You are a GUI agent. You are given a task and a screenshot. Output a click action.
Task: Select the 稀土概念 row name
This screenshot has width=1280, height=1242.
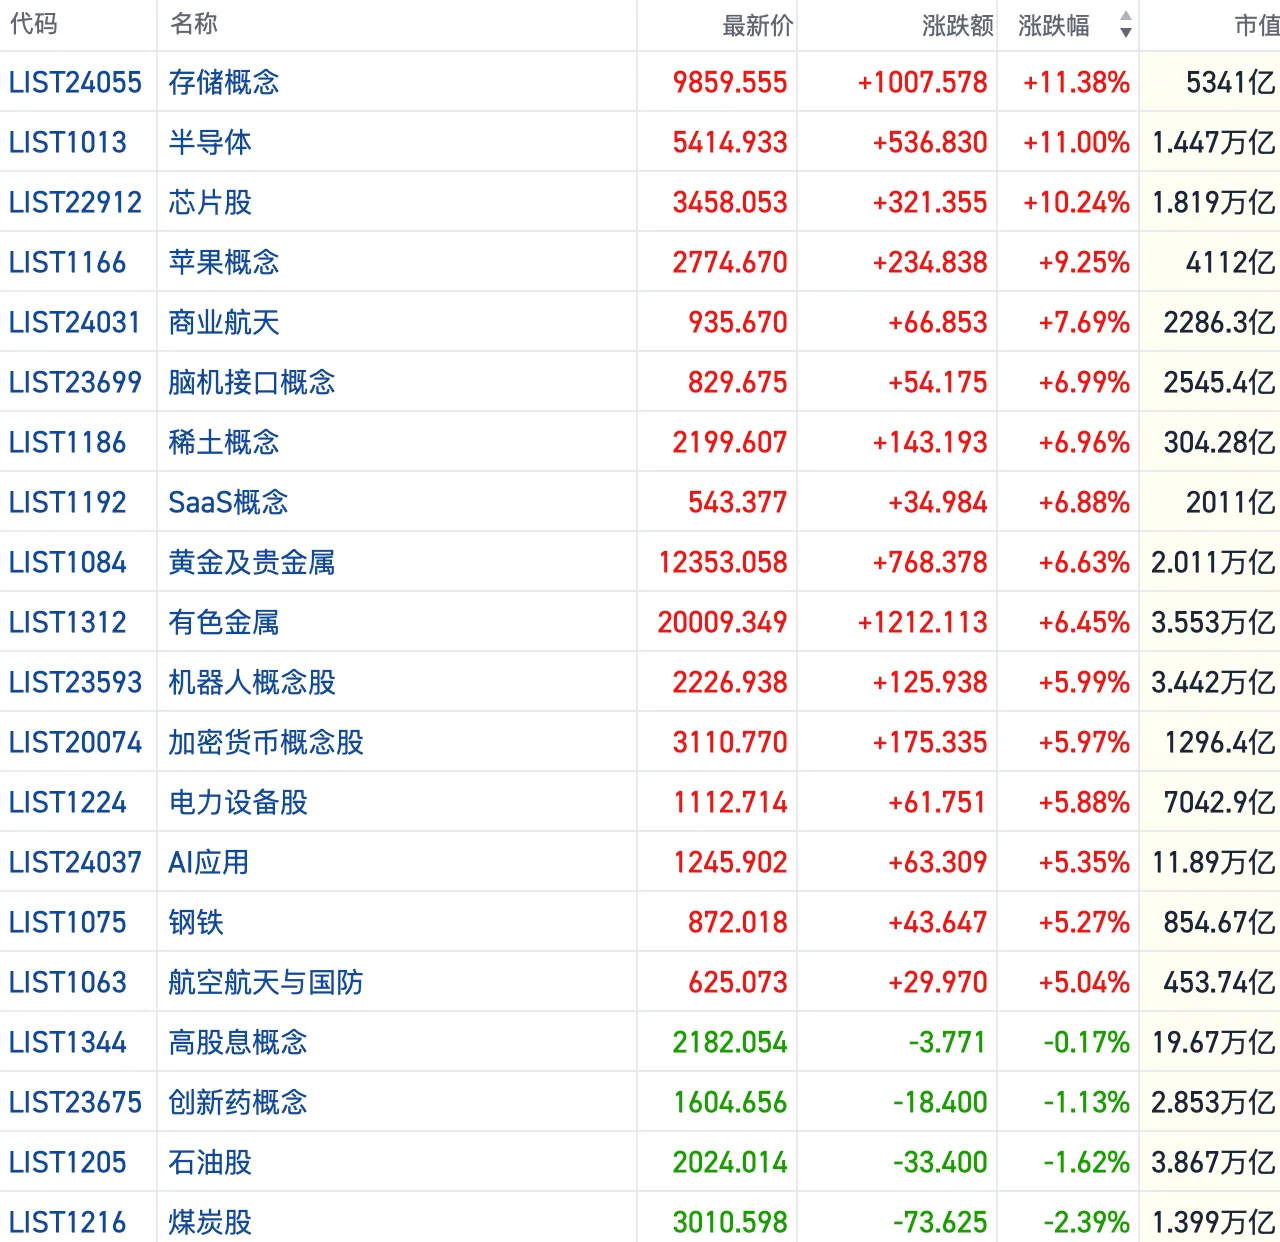coord(224,442)
